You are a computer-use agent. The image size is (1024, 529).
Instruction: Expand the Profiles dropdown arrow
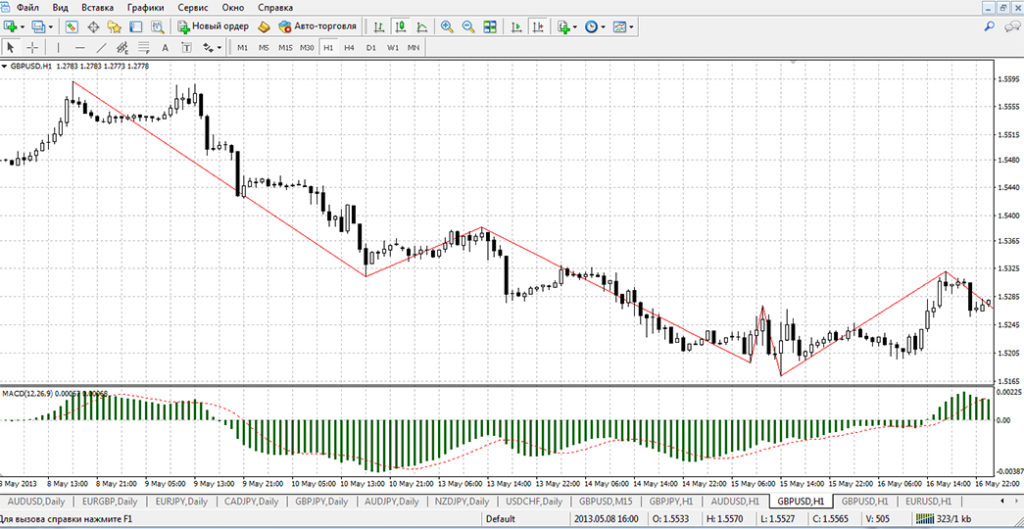(x=51, y=27)
